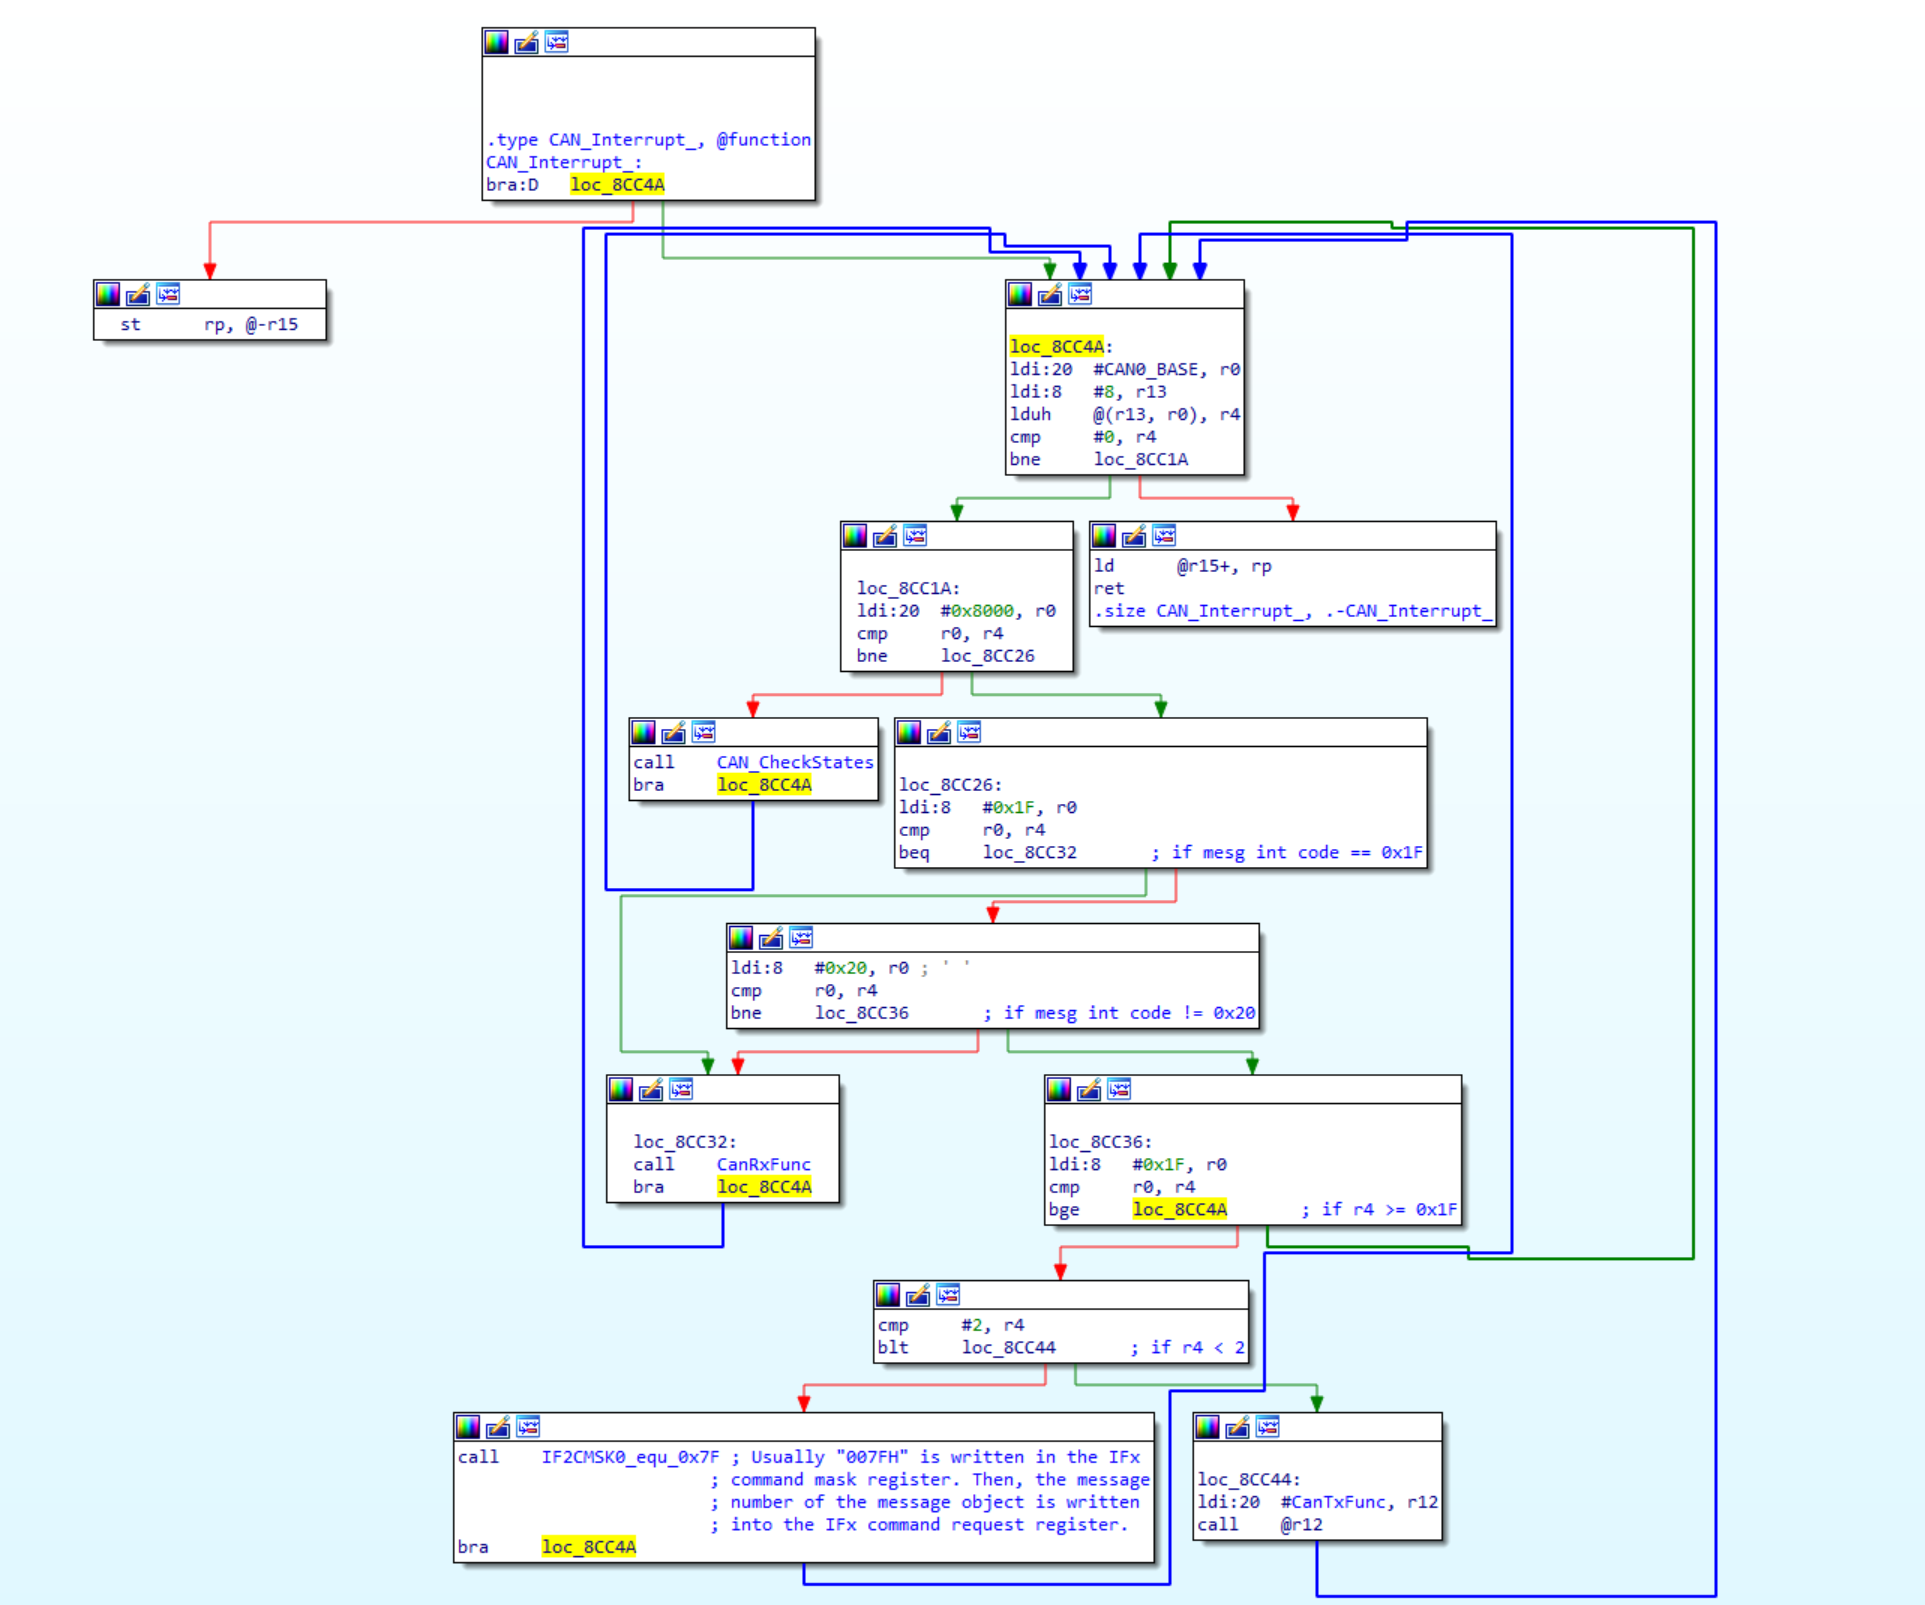Click graph icon in CAN_Interrupt_ entry node header
1925x1605 pixels.
[x=556, y=42]
